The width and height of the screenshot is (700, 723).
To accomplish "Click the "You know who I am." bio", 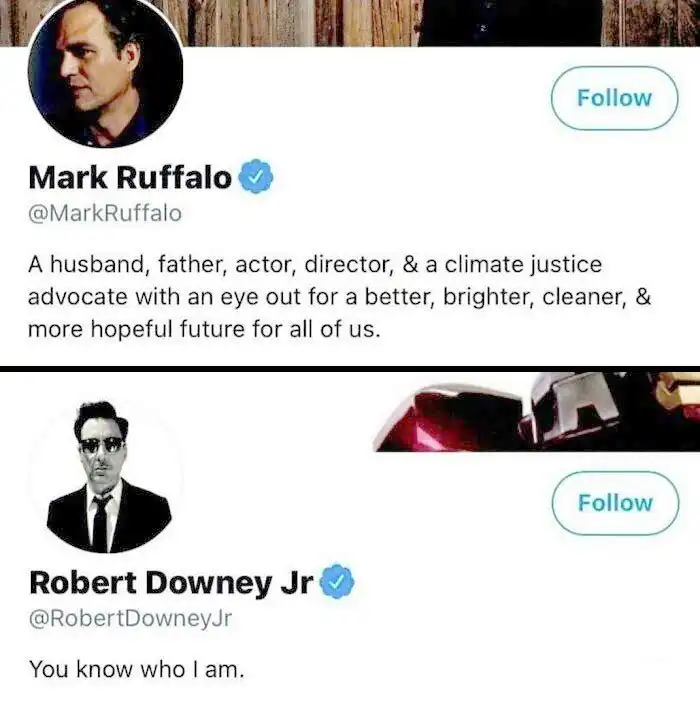I will pos(136,669).
